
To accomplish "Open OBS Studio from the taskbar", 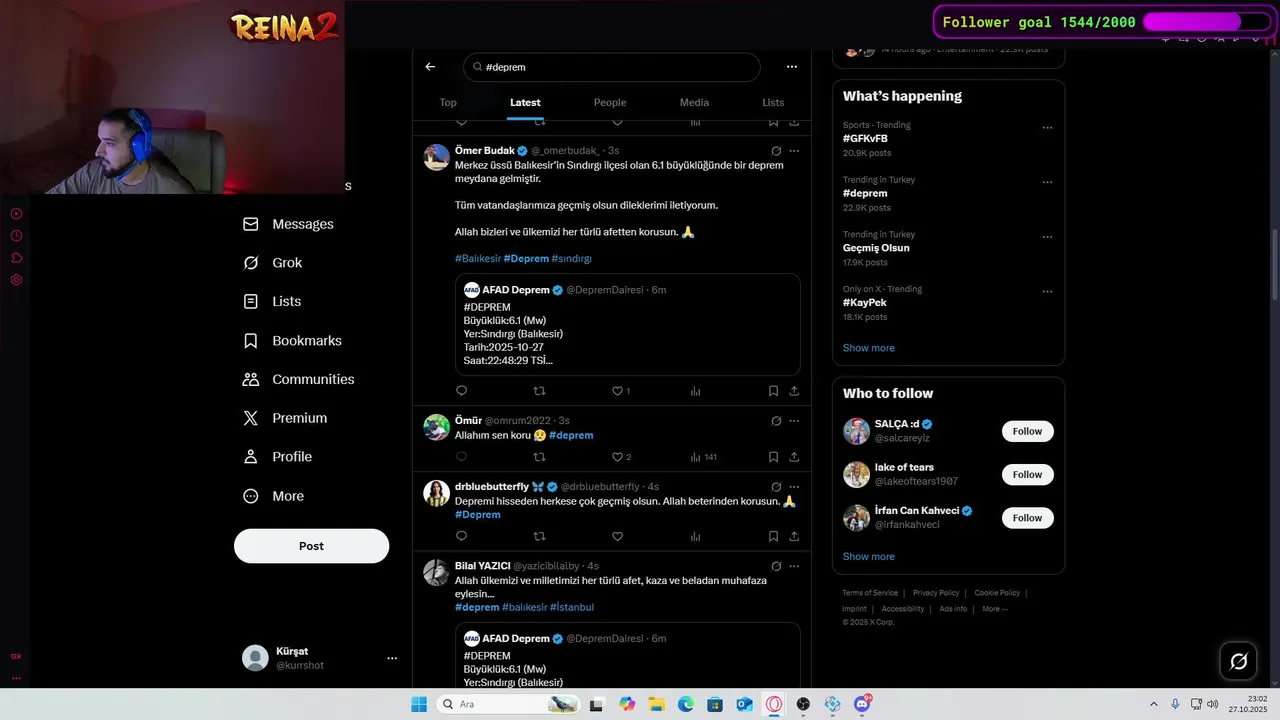I will pyautogui.click(x=803, y=704).
